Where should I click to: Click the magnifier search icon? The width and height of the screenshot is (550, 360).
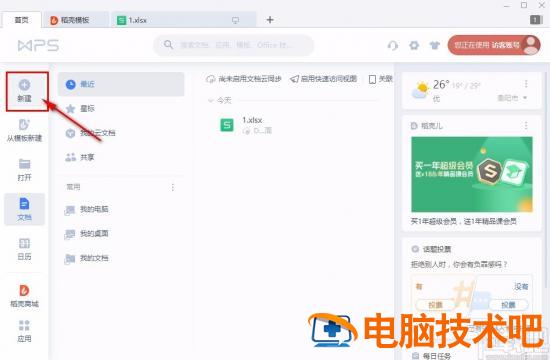click(168, 45)
